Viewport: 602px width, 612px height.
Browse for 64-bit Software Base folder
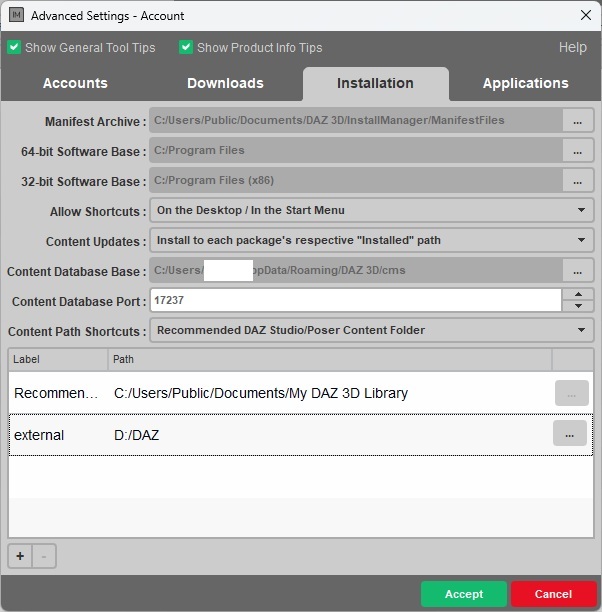(578, 150)
